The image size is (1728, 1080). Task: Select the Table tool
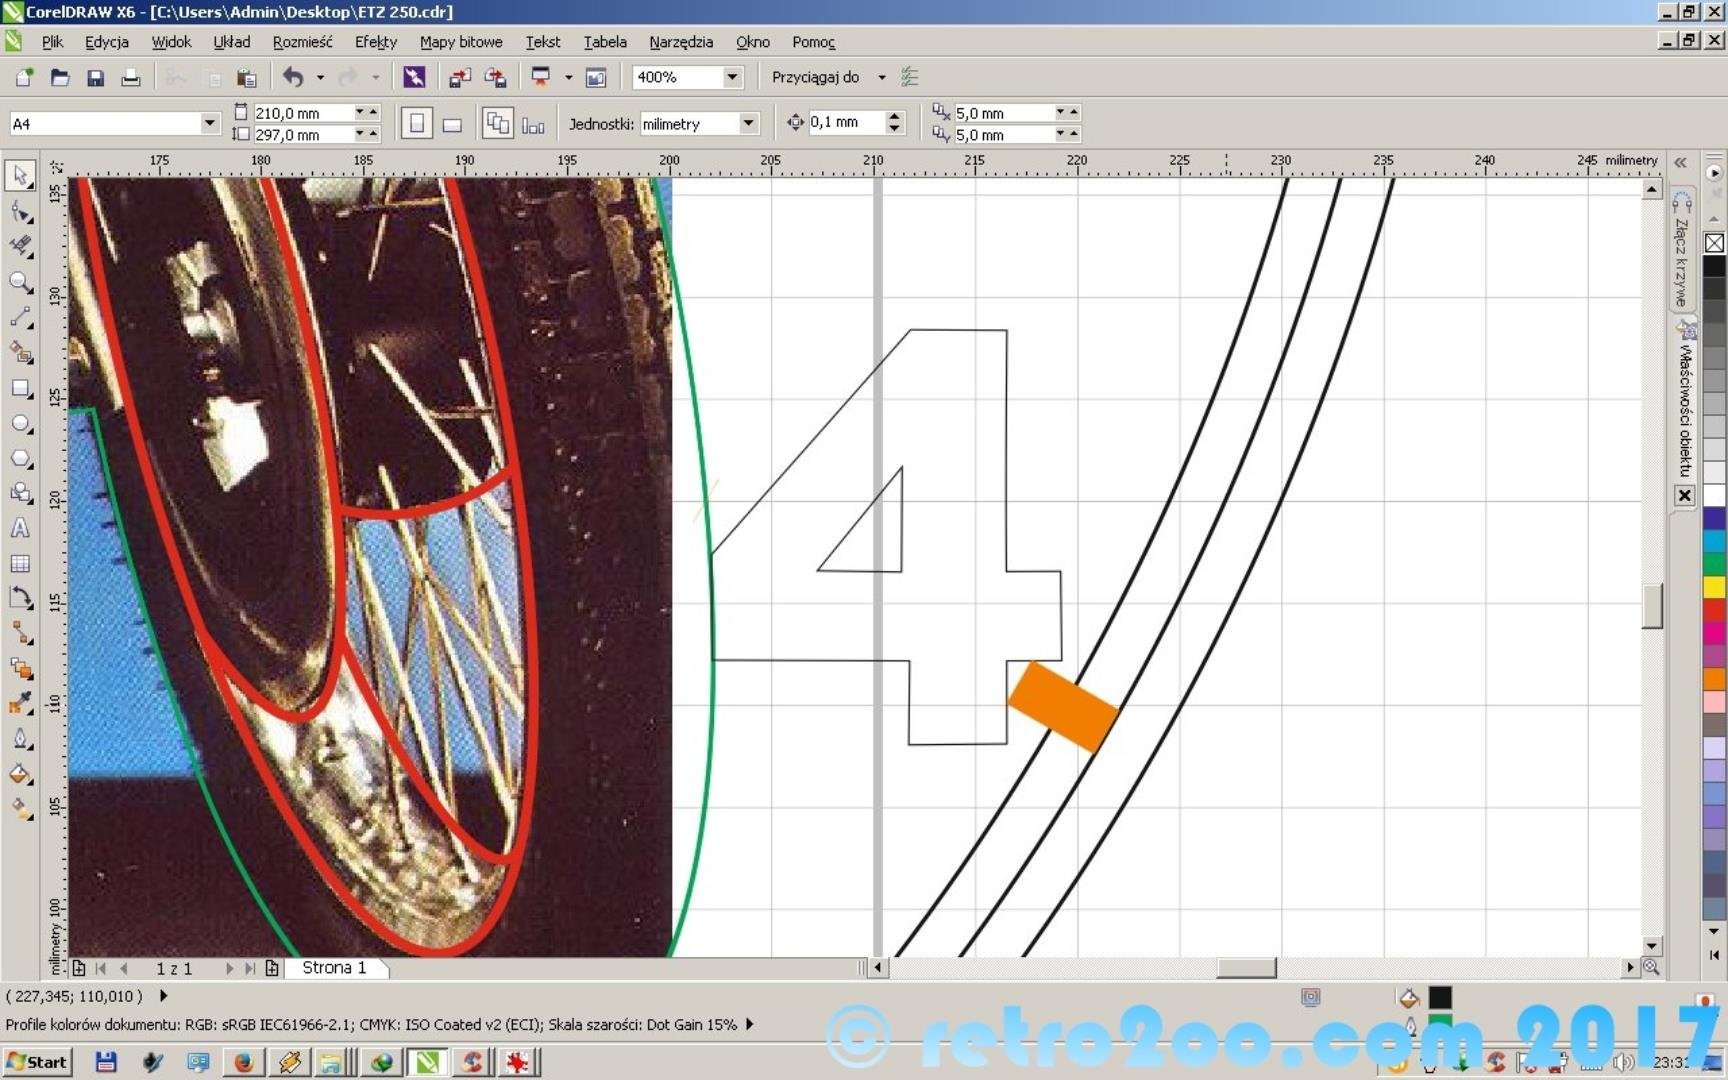click(x=20, y=564)
